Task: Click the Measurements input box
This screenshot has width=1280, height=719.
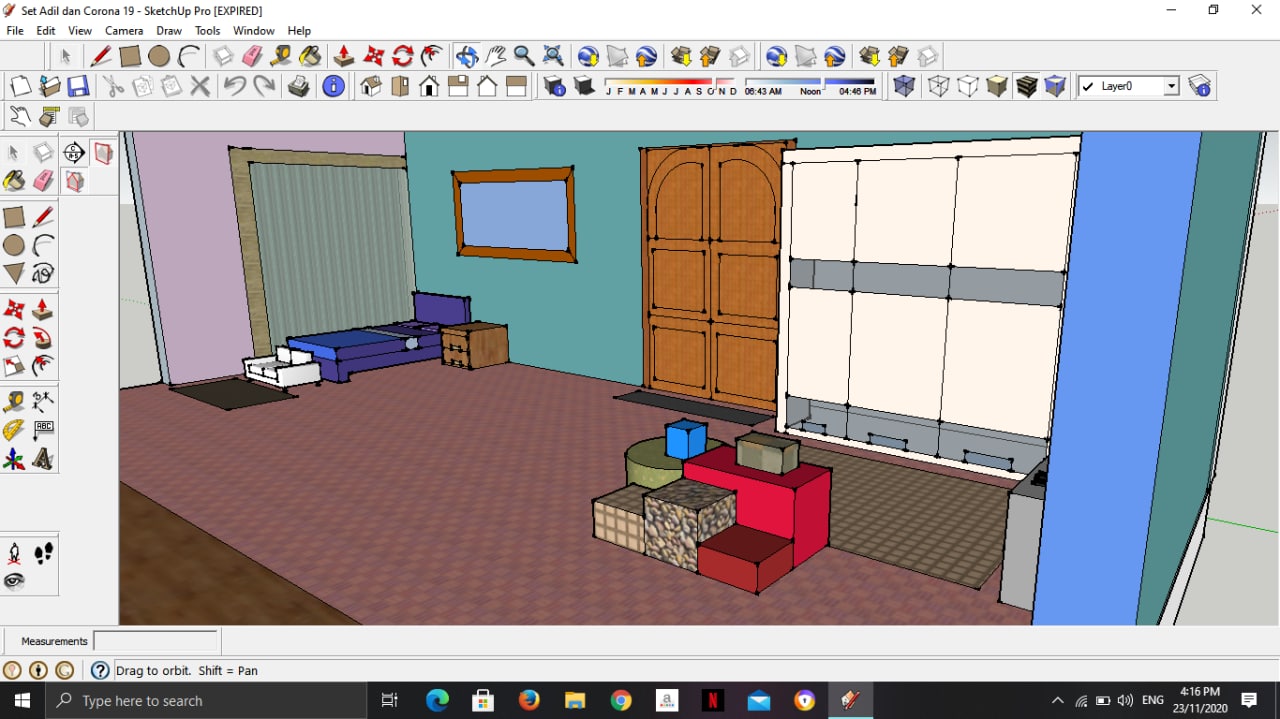Action: pyautogui.click(x=155, y=641)
